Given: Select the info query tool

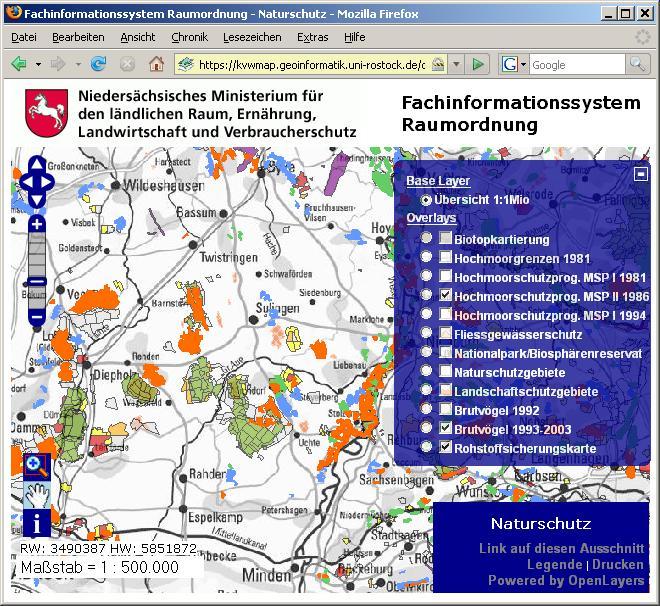Looking at the screenshot, I should click(x=36, y=522).
